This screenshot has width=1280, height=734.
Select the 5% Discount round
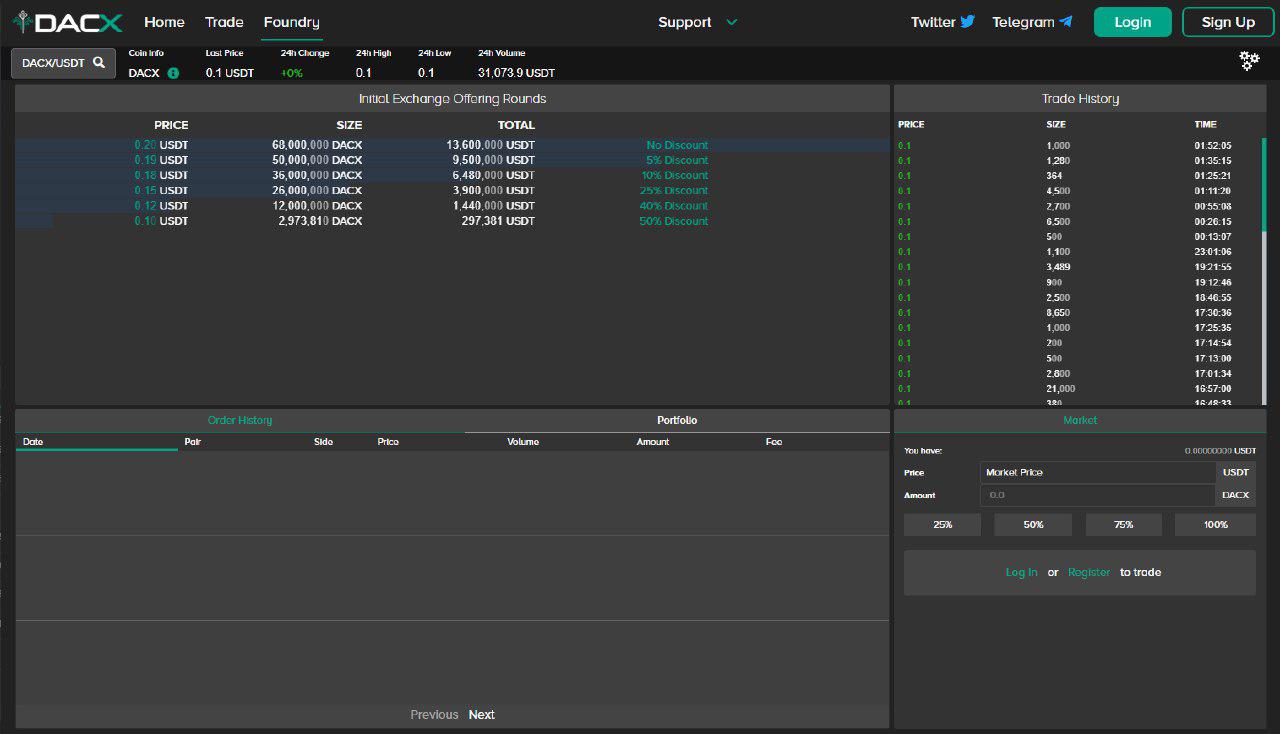[x=452, y=160]
